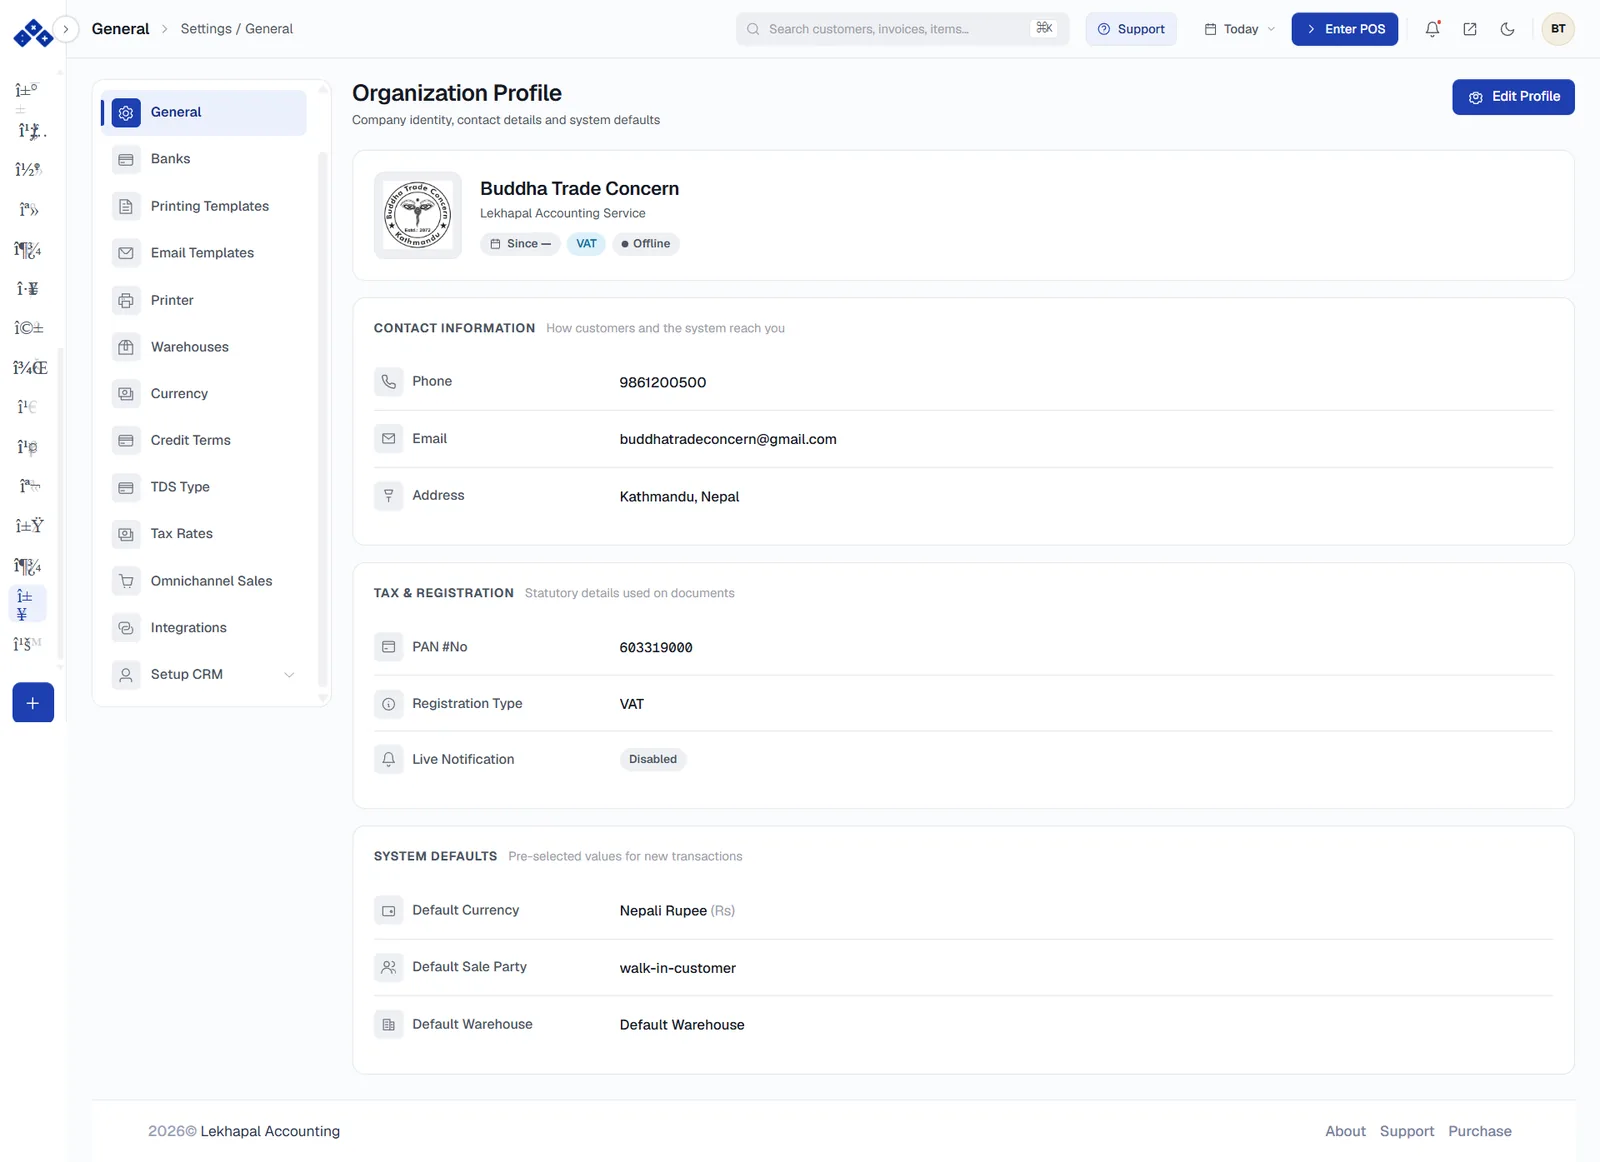Click the Lekhapal diamond logo
1600x1162 pixels.
[x=33, y=33]
